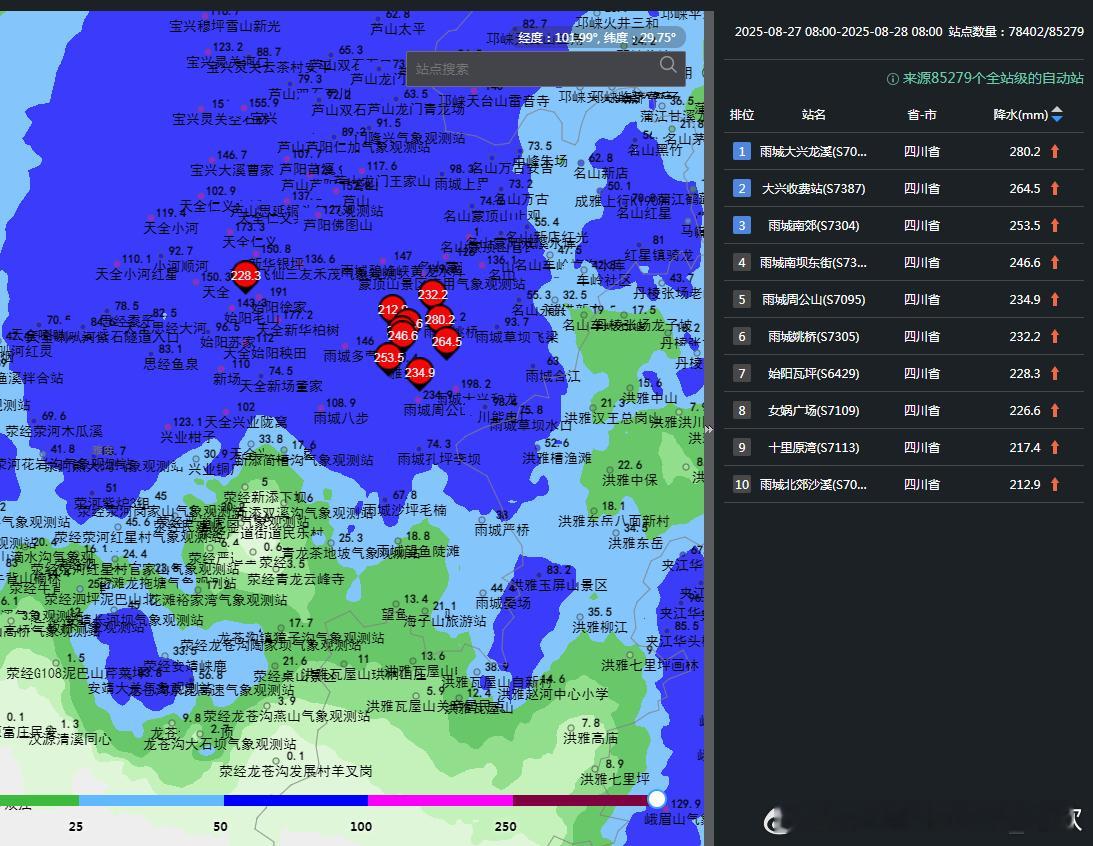The height and width of the screenshot is (846, 1093).
Task: Select station row 十里原湾(S7113)
Action: coord(903,447)
